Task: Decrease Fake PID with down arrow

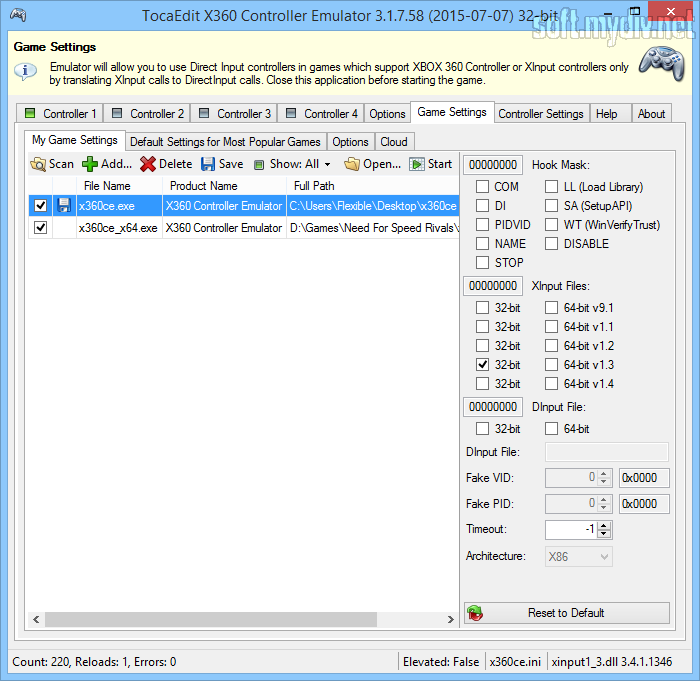Action: (x=604, y=508)
